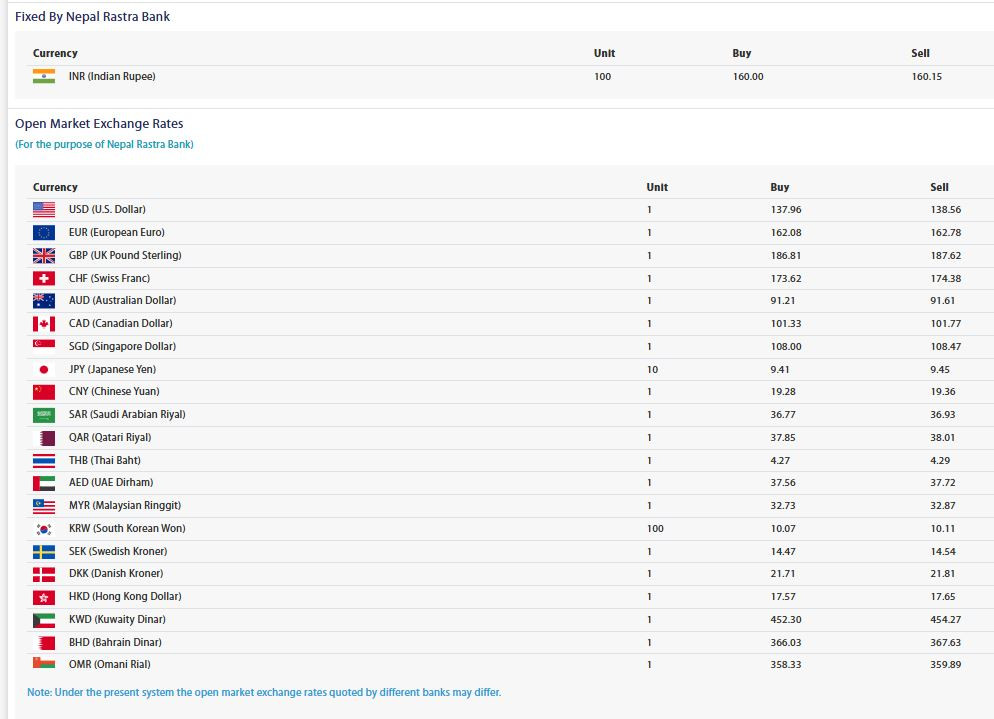
Task: Select the 'SGD (Singapore Dollar)' currency name
Action: [x=122, y=346]
